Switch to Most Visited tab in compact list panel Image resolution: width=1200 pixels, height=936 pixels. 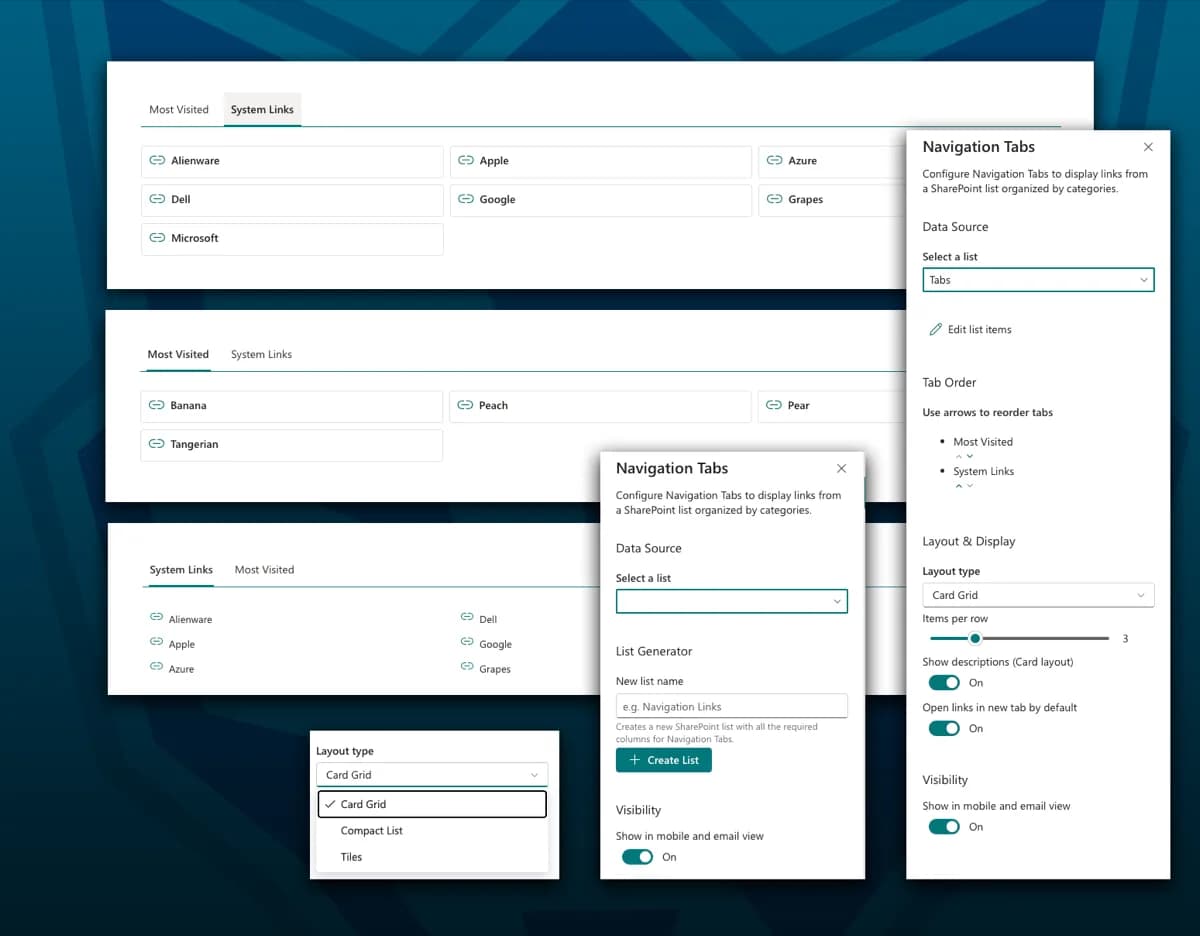[x=264, y=570]
